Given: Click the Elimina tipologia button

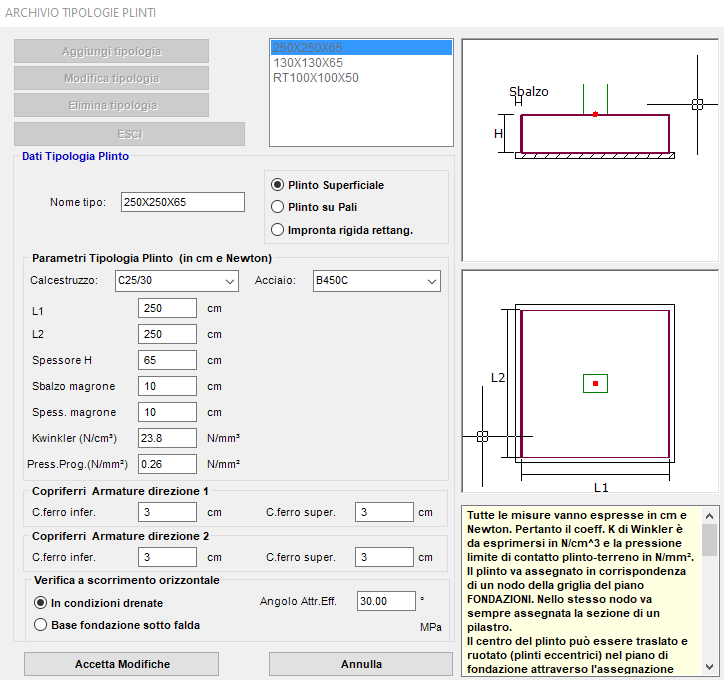Looking at the screenshot, I should click(111, 105).
